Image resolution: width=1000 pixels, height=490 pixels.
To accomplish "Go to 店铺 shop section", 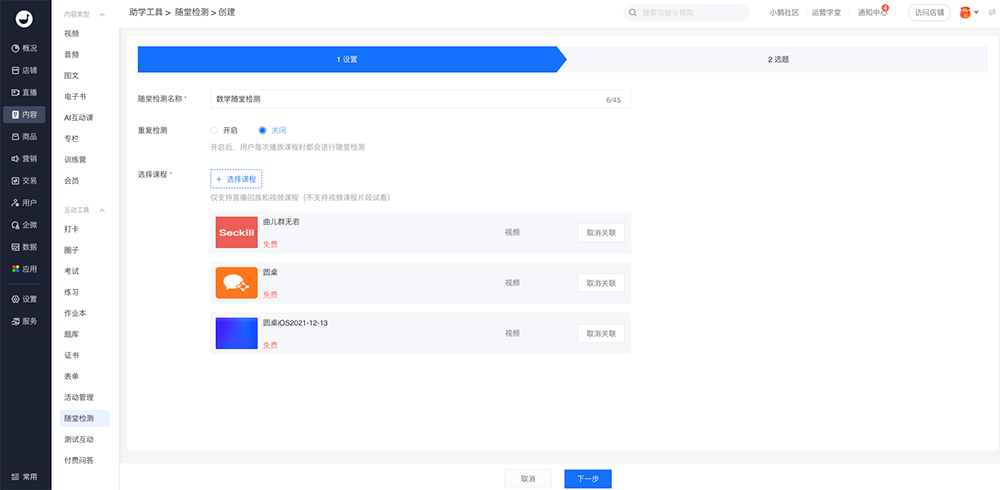I will point(15,70).
